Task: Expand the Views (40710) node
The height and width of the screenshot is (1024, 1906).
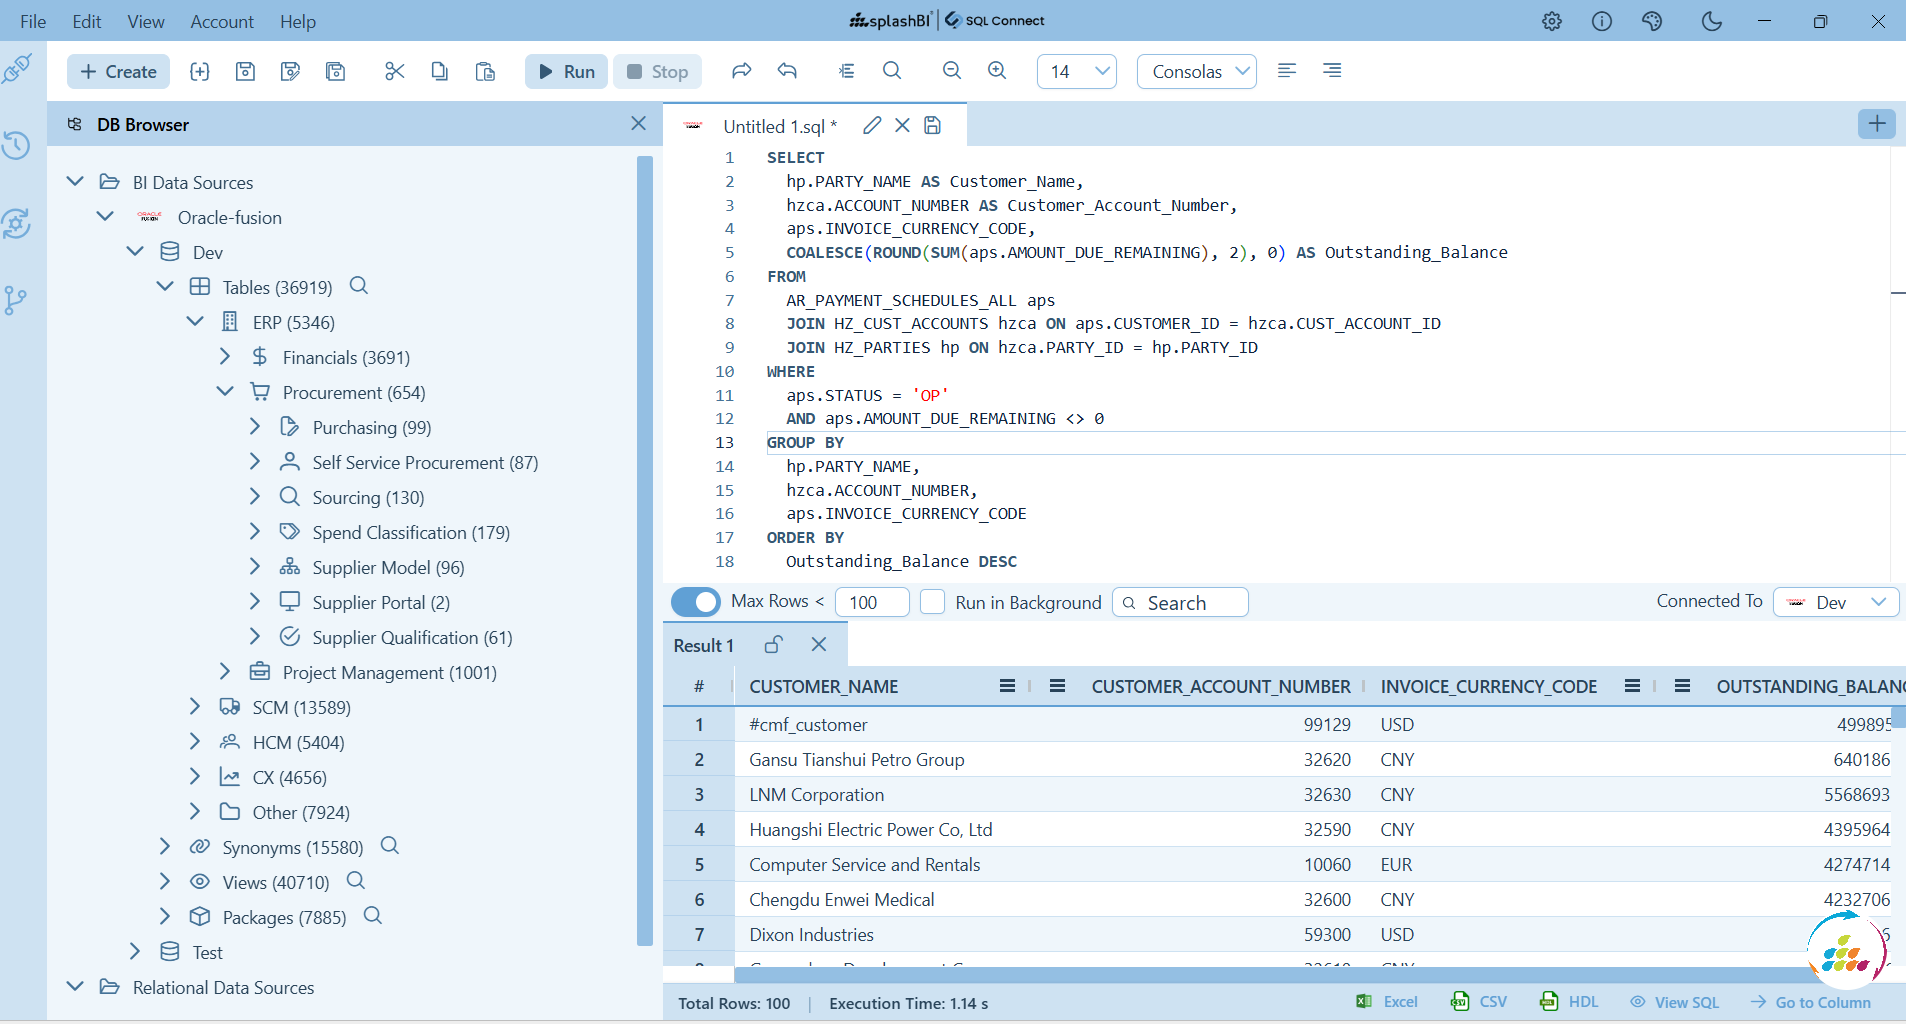Action: coord(165,882)
